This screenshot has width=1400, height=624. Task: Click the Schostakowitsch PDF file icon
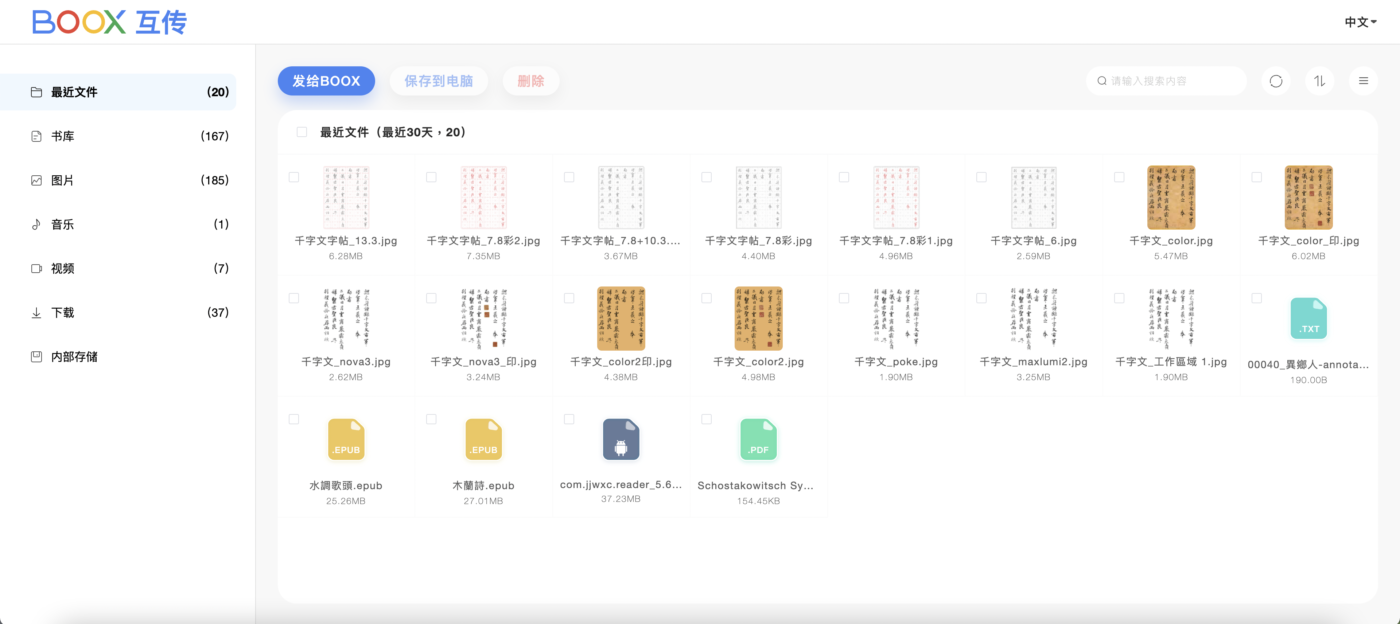[758, 440]
